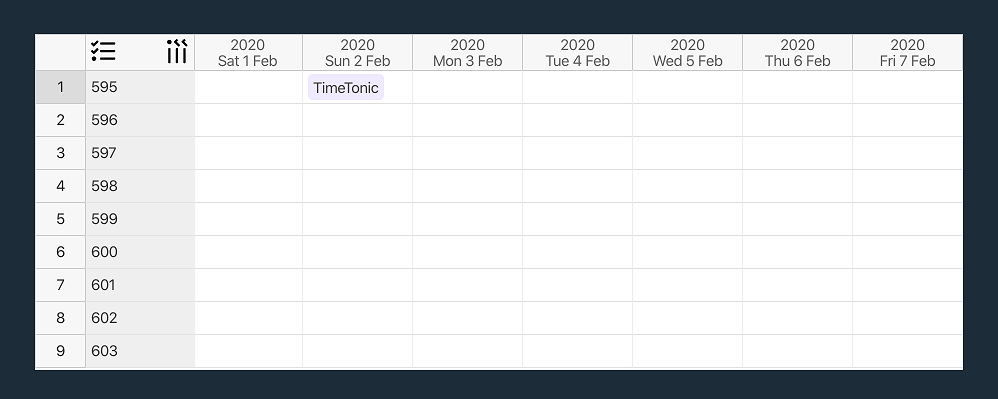This screenshot has height=399, width=998.
Task: Select row number 9 header
Action: point(60,351)
